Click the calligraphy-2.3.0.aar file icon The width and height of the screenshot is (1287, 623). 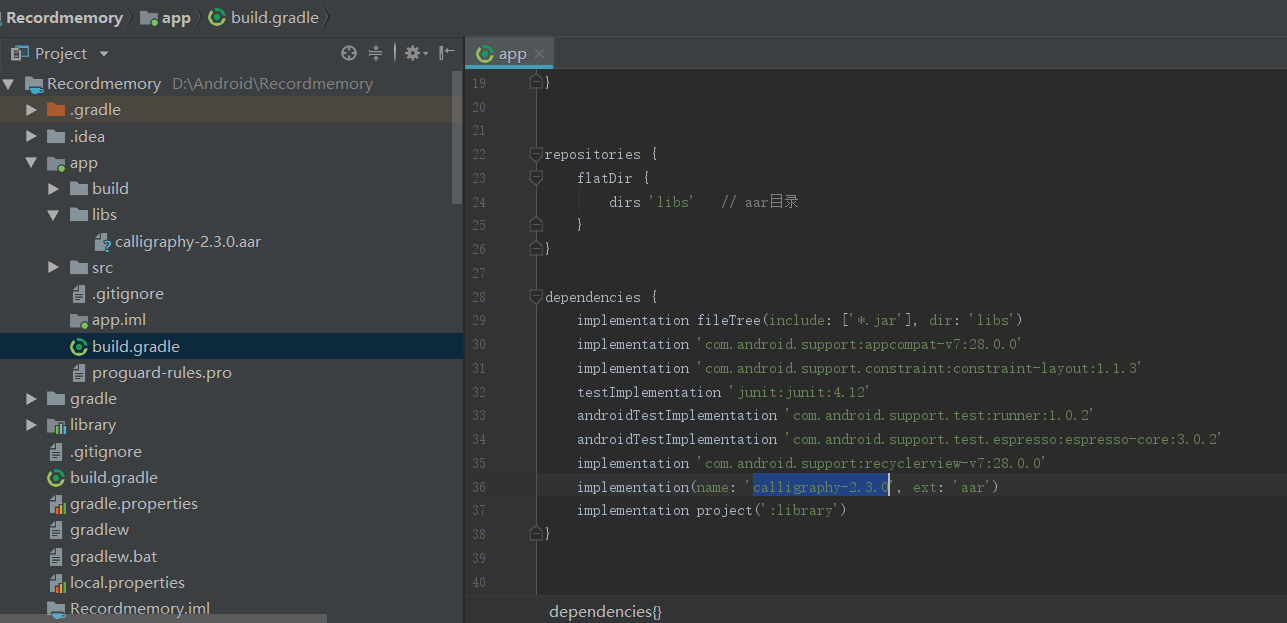click(x=102, y=242)
